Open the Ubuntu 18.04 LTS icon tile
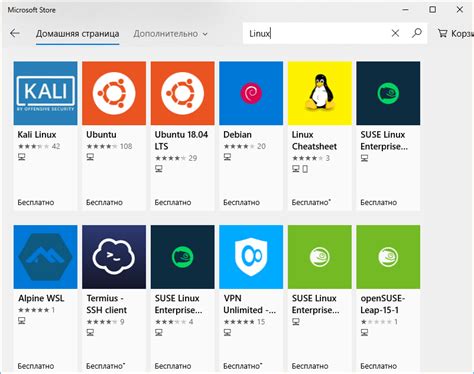Screen dimensions: 474x374 pyautogui.click(x=183, y=93)
